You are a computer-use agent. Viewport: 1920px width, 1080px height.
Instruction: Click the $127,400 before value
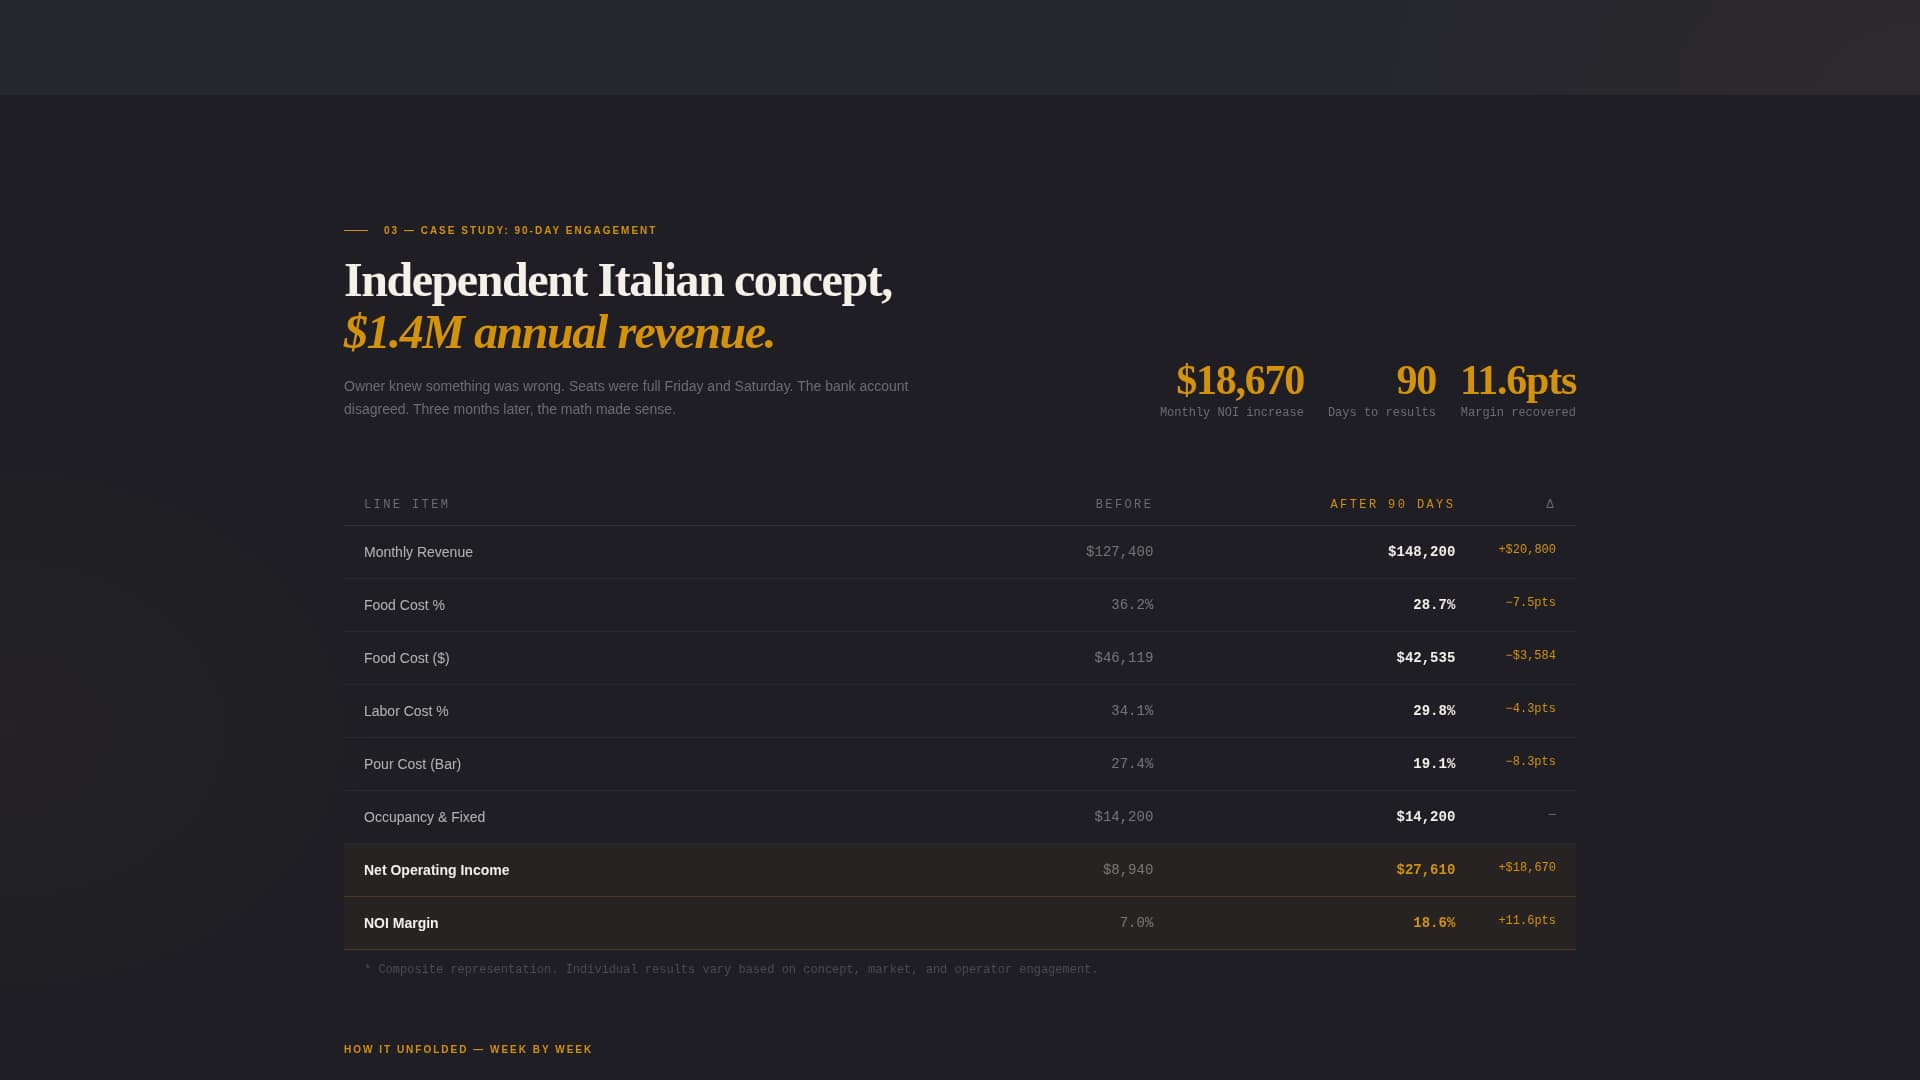click(x=1119, y=552)
